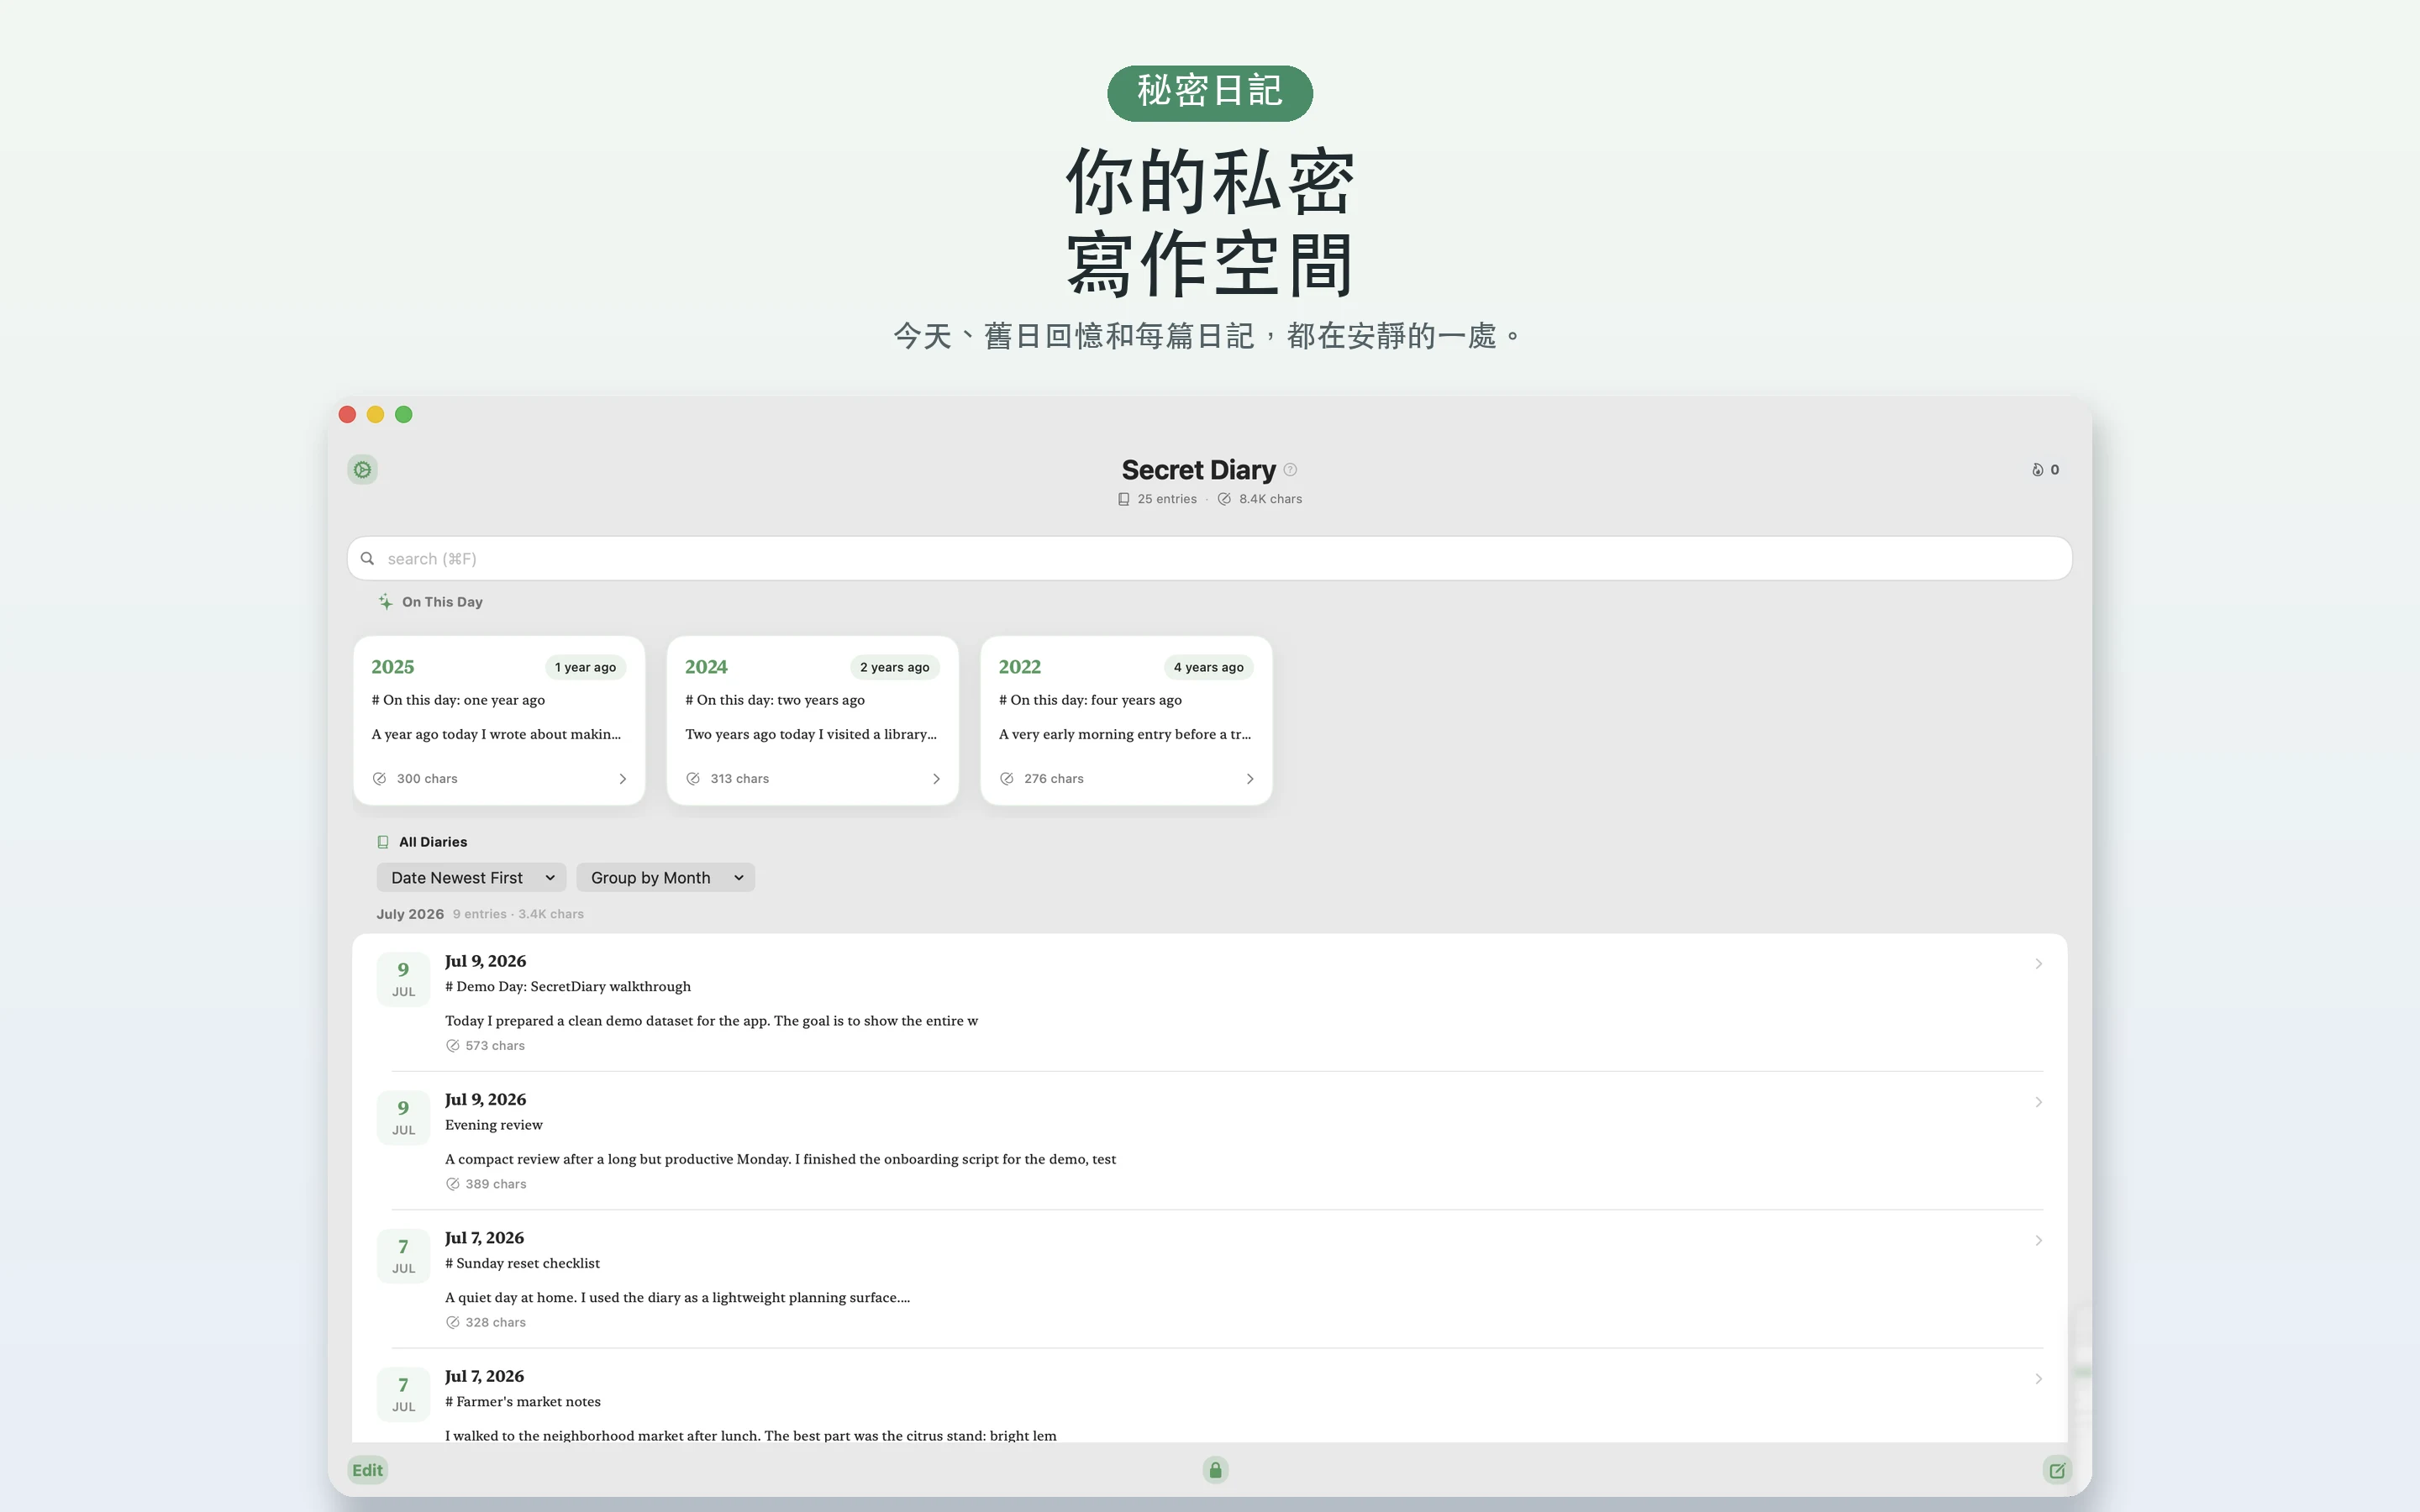Image resolution: width=2420 pixels, height=1512 pixels.
Task: Click the magnifier icon in search bar
Action: pos(367,558)
